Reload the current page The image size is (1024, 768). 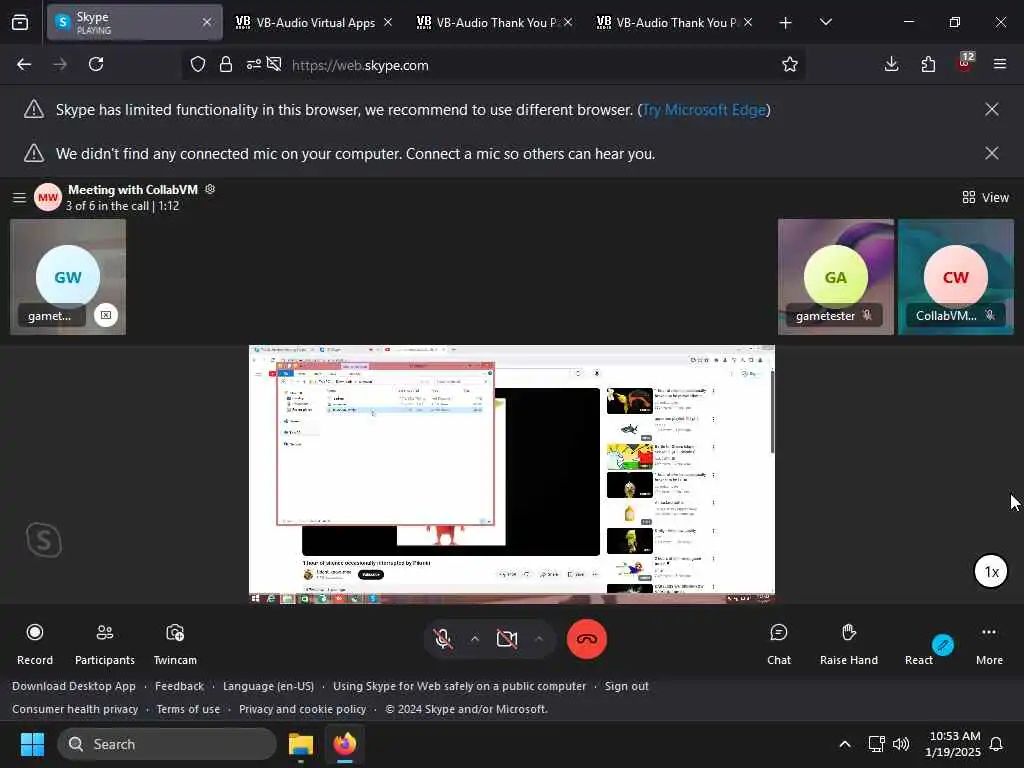point(96,64)
